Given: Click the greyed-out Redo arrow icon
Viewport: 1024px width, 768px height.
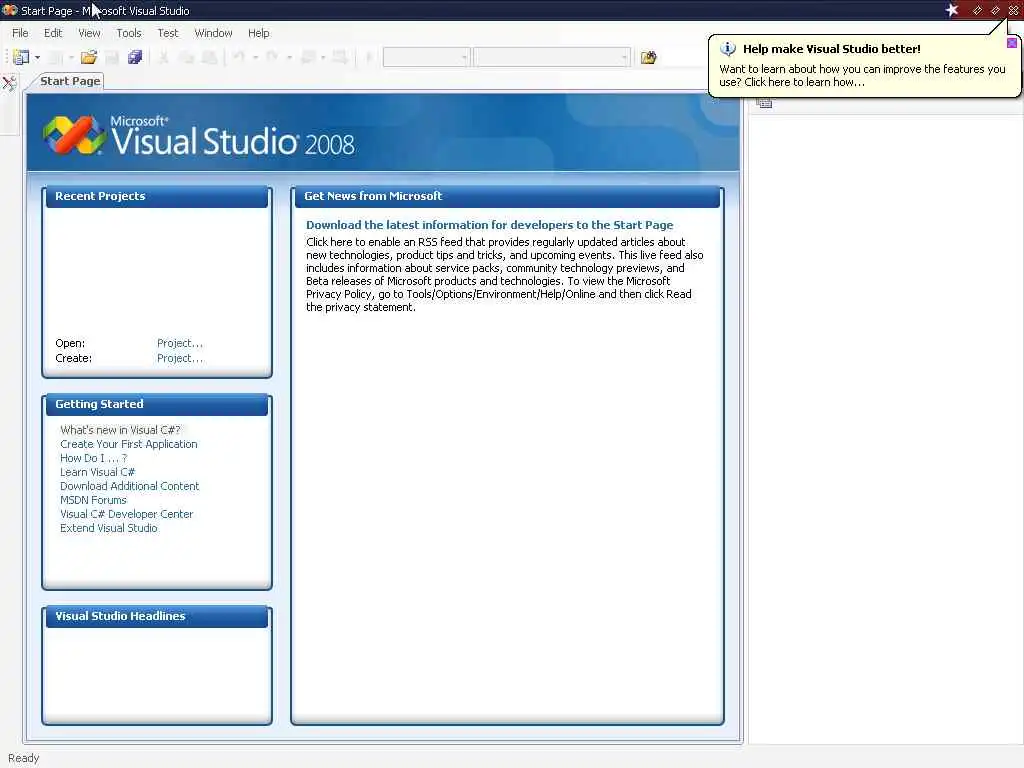Looking at the screenshot, I should tap(272, 57).
